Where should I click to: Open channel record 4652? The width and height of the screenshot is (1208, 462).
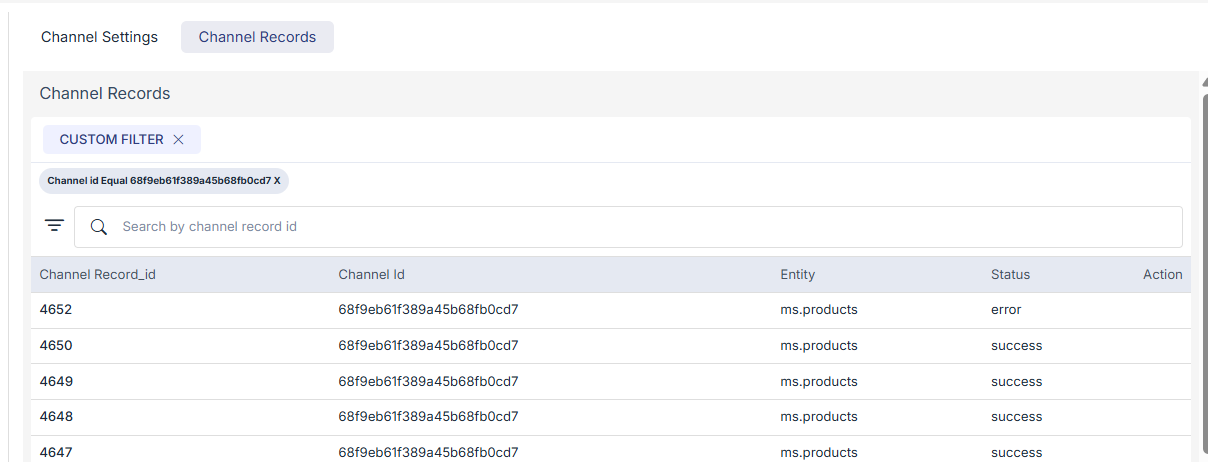point(56,310)
